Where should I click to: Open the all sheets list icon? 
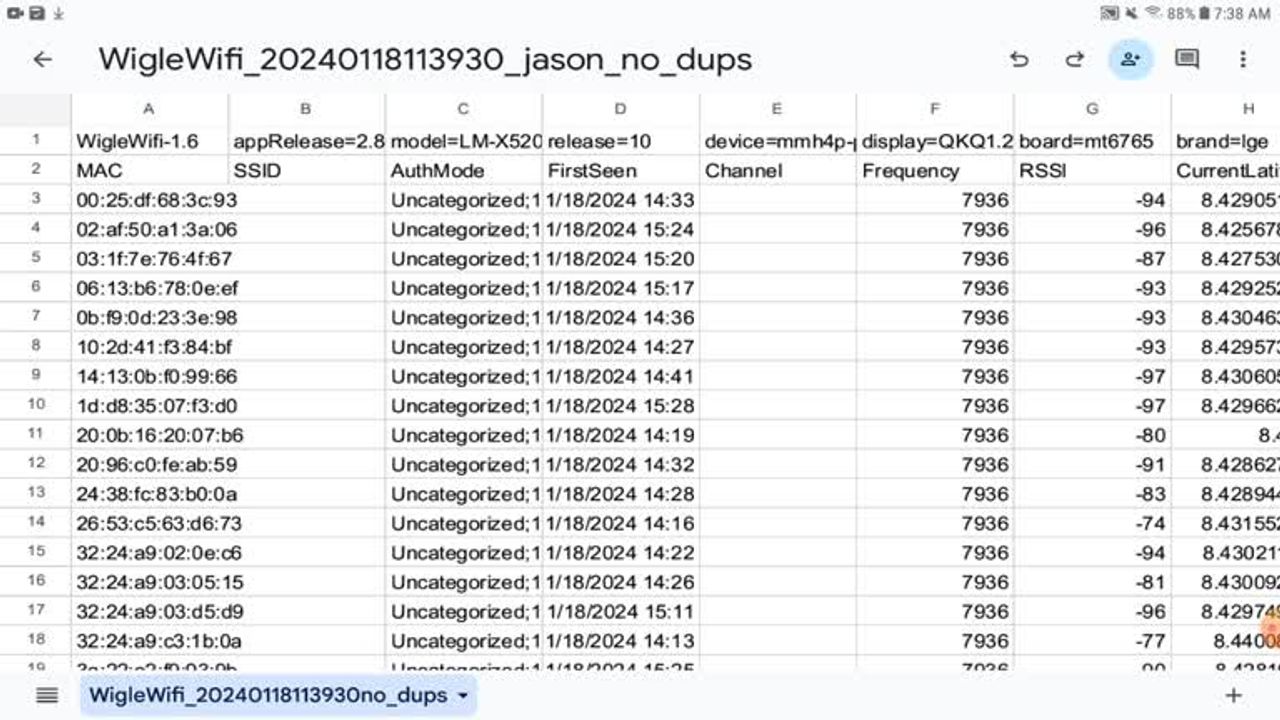pos(47,695)
